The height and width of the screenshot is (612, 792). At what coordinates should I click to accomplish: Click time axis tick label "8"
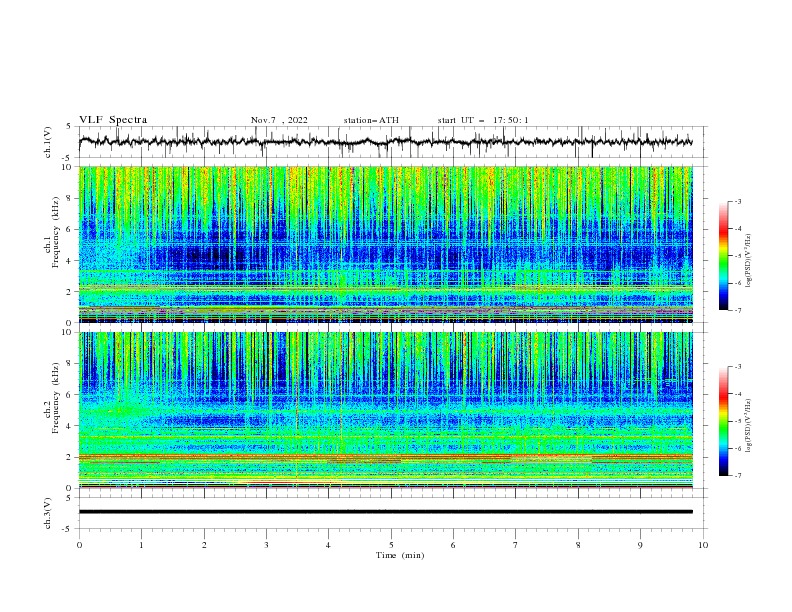click(x=578, y=545)
